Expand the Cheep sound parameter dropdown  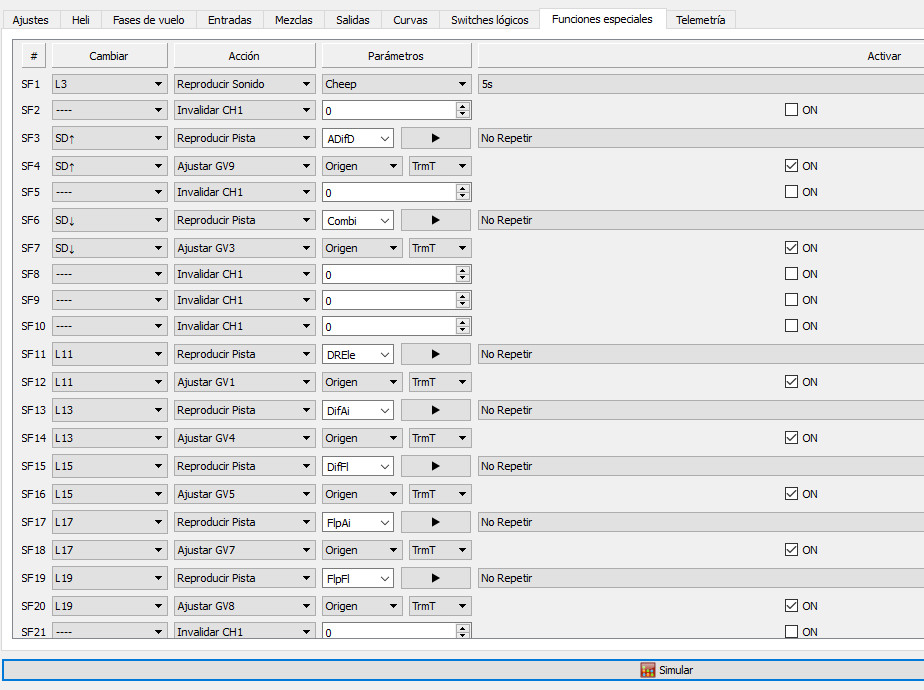click(396, 84)
